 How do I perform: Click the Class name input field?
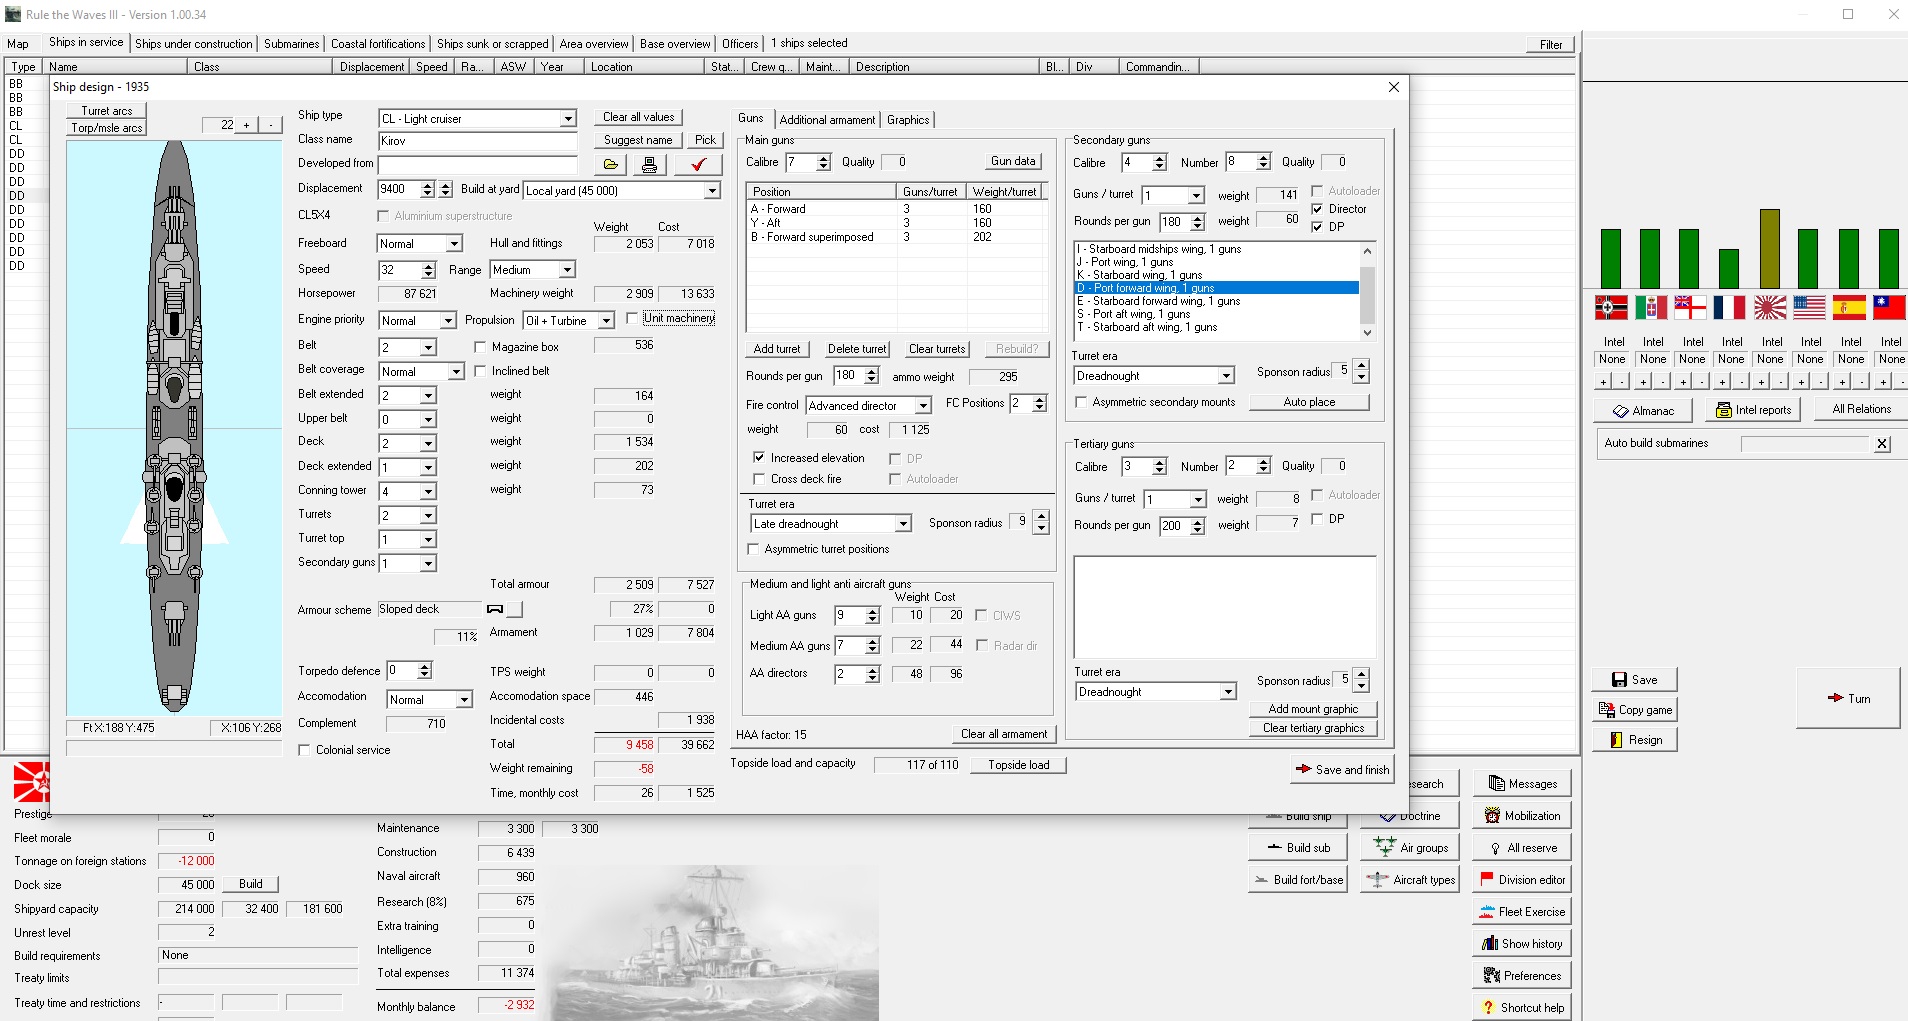pyautogui.click(x=477, y=141)
